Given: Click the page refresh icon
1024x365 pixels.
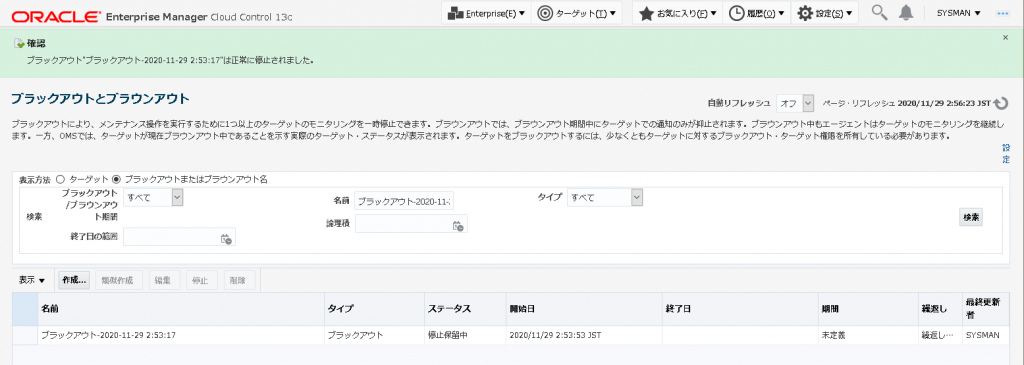Looking at the screenshot, I should (1001, 103).
